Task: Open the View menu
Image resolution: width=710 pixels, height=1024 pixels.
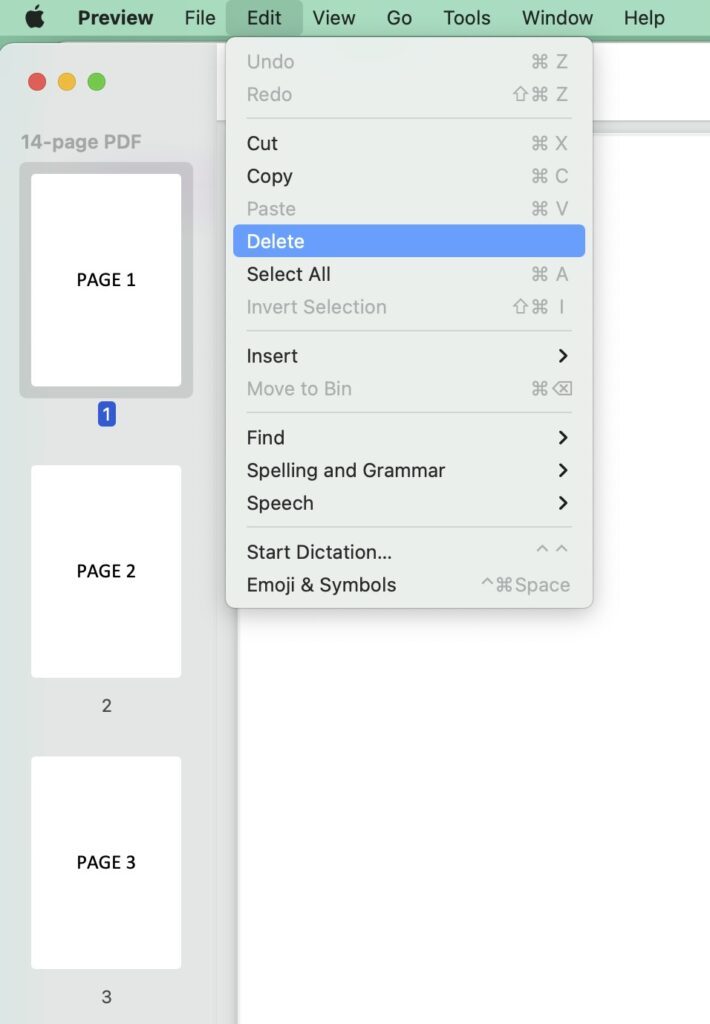Action: pos(334,17)
